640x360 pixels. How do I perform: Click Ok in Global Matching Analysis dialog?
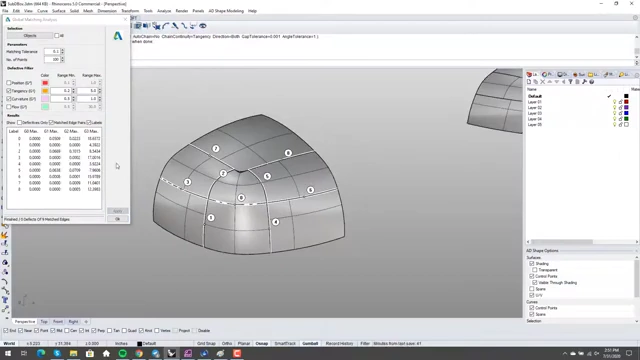118,219
